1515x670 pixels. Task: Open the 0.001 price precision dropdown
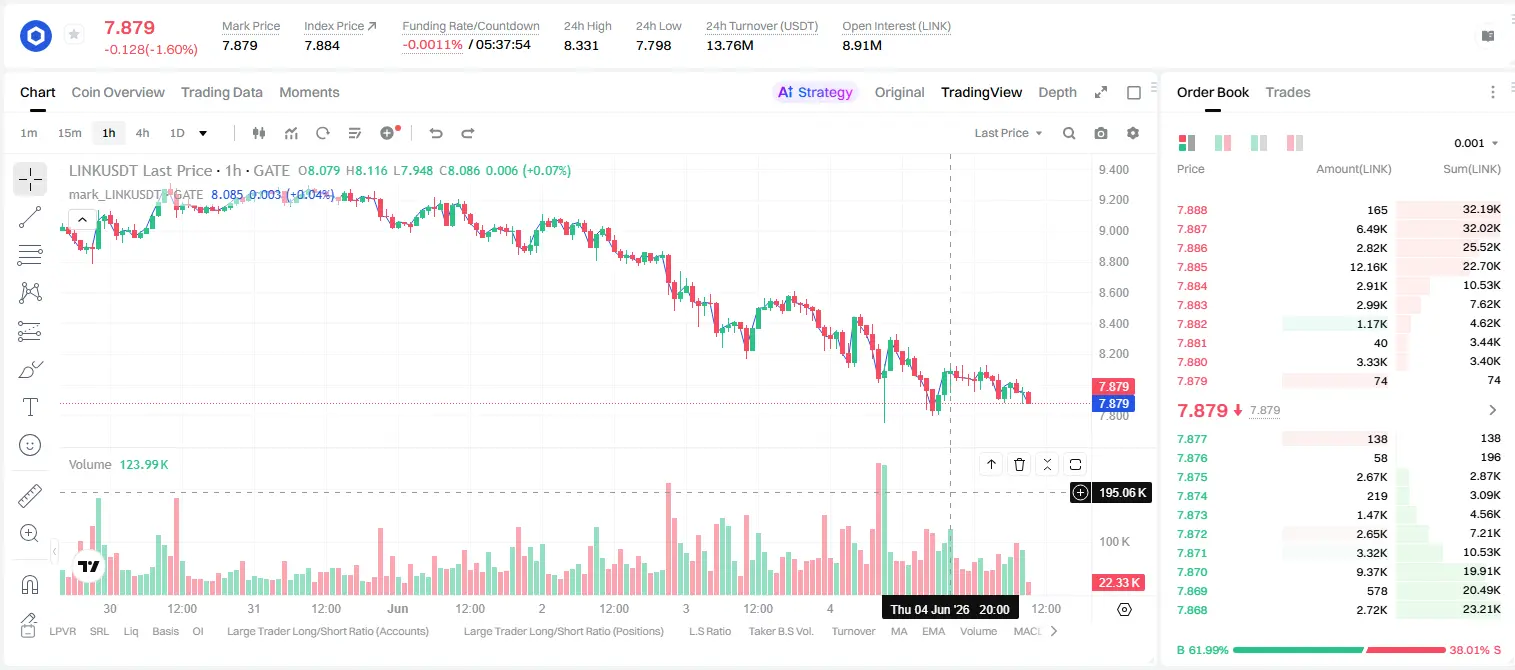click(1476, 143)
